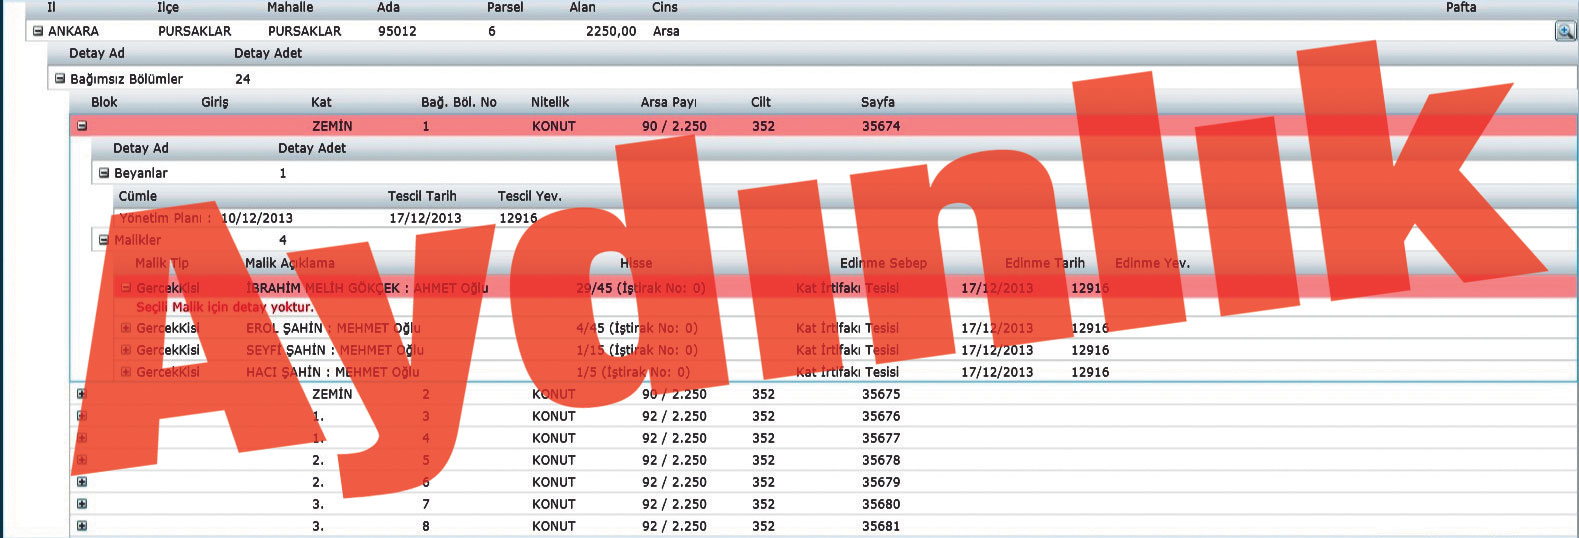1579x538 pixels.
Task: Click the Hisse value 29/45 (İştirak No: 0)
Action: [641, 288]
